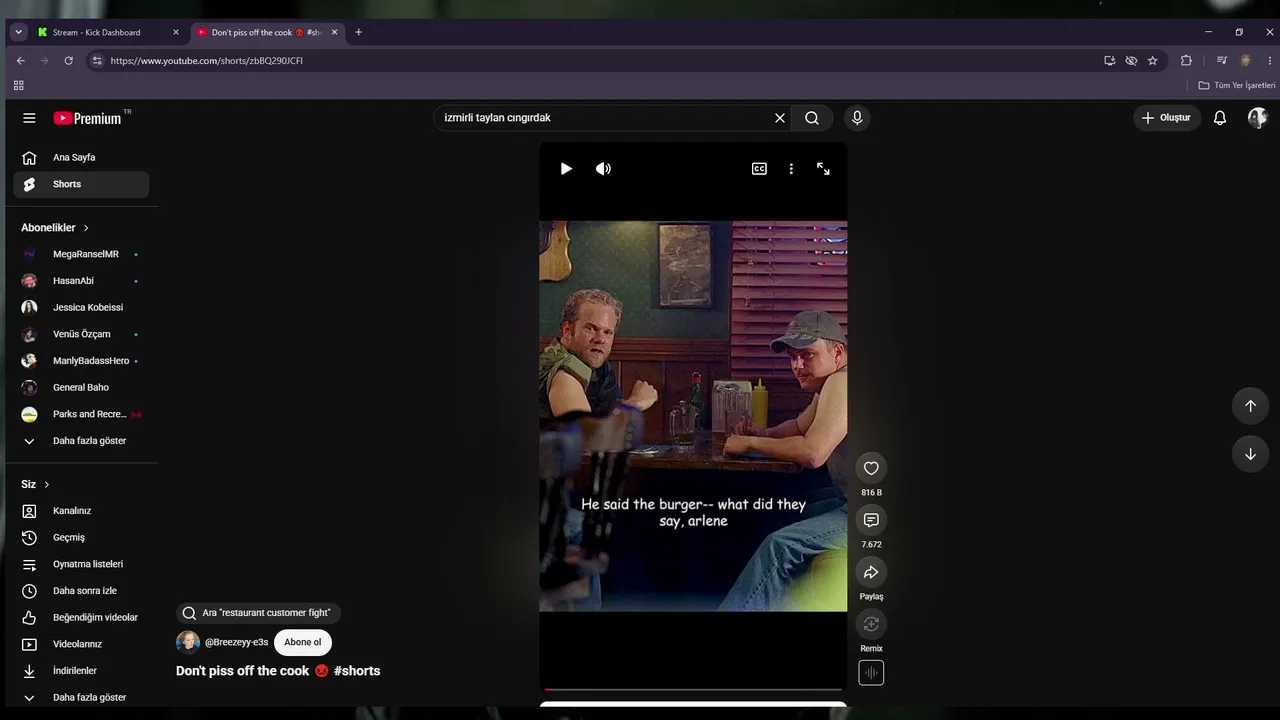
Task: Subscribe using the Abone ol button
Action: (303, 642)
